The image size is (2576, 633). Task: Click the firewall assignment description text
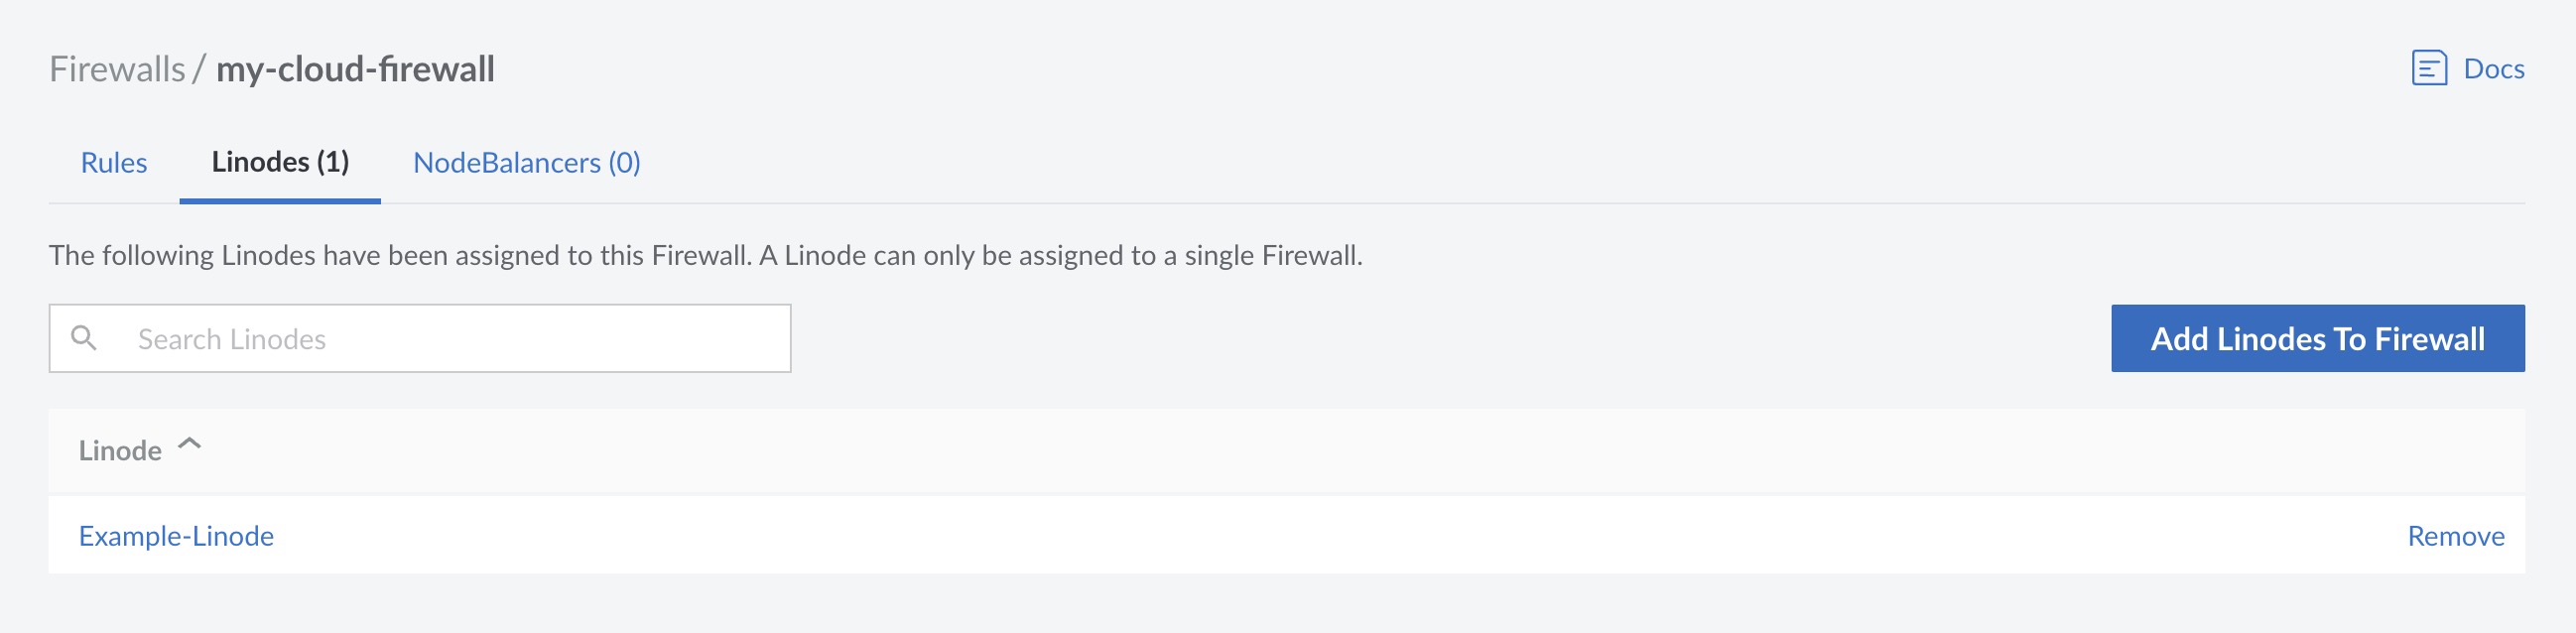(707, 253)
